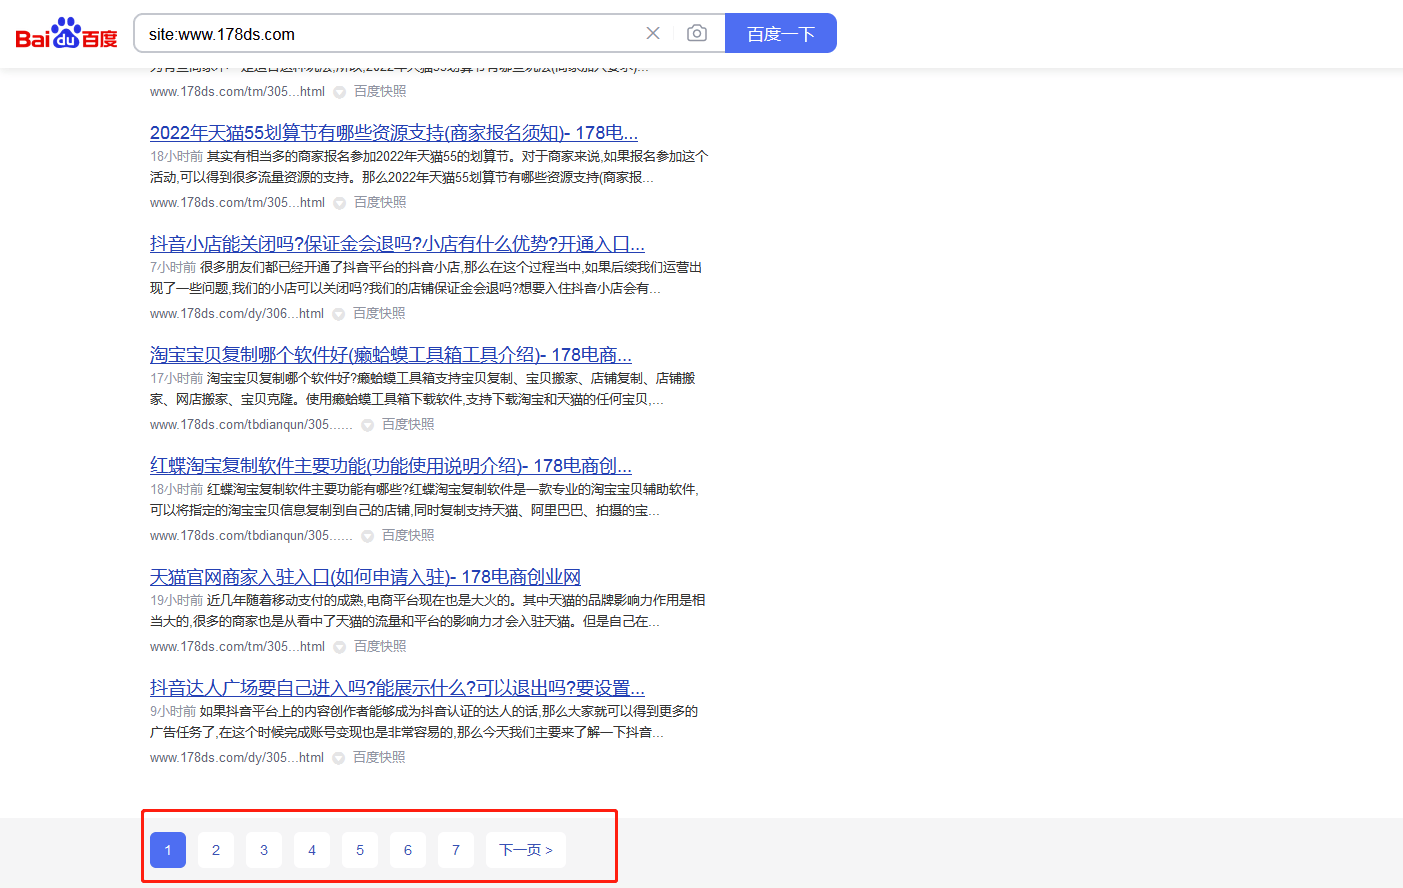Go to results page 4

pos(312,850)
